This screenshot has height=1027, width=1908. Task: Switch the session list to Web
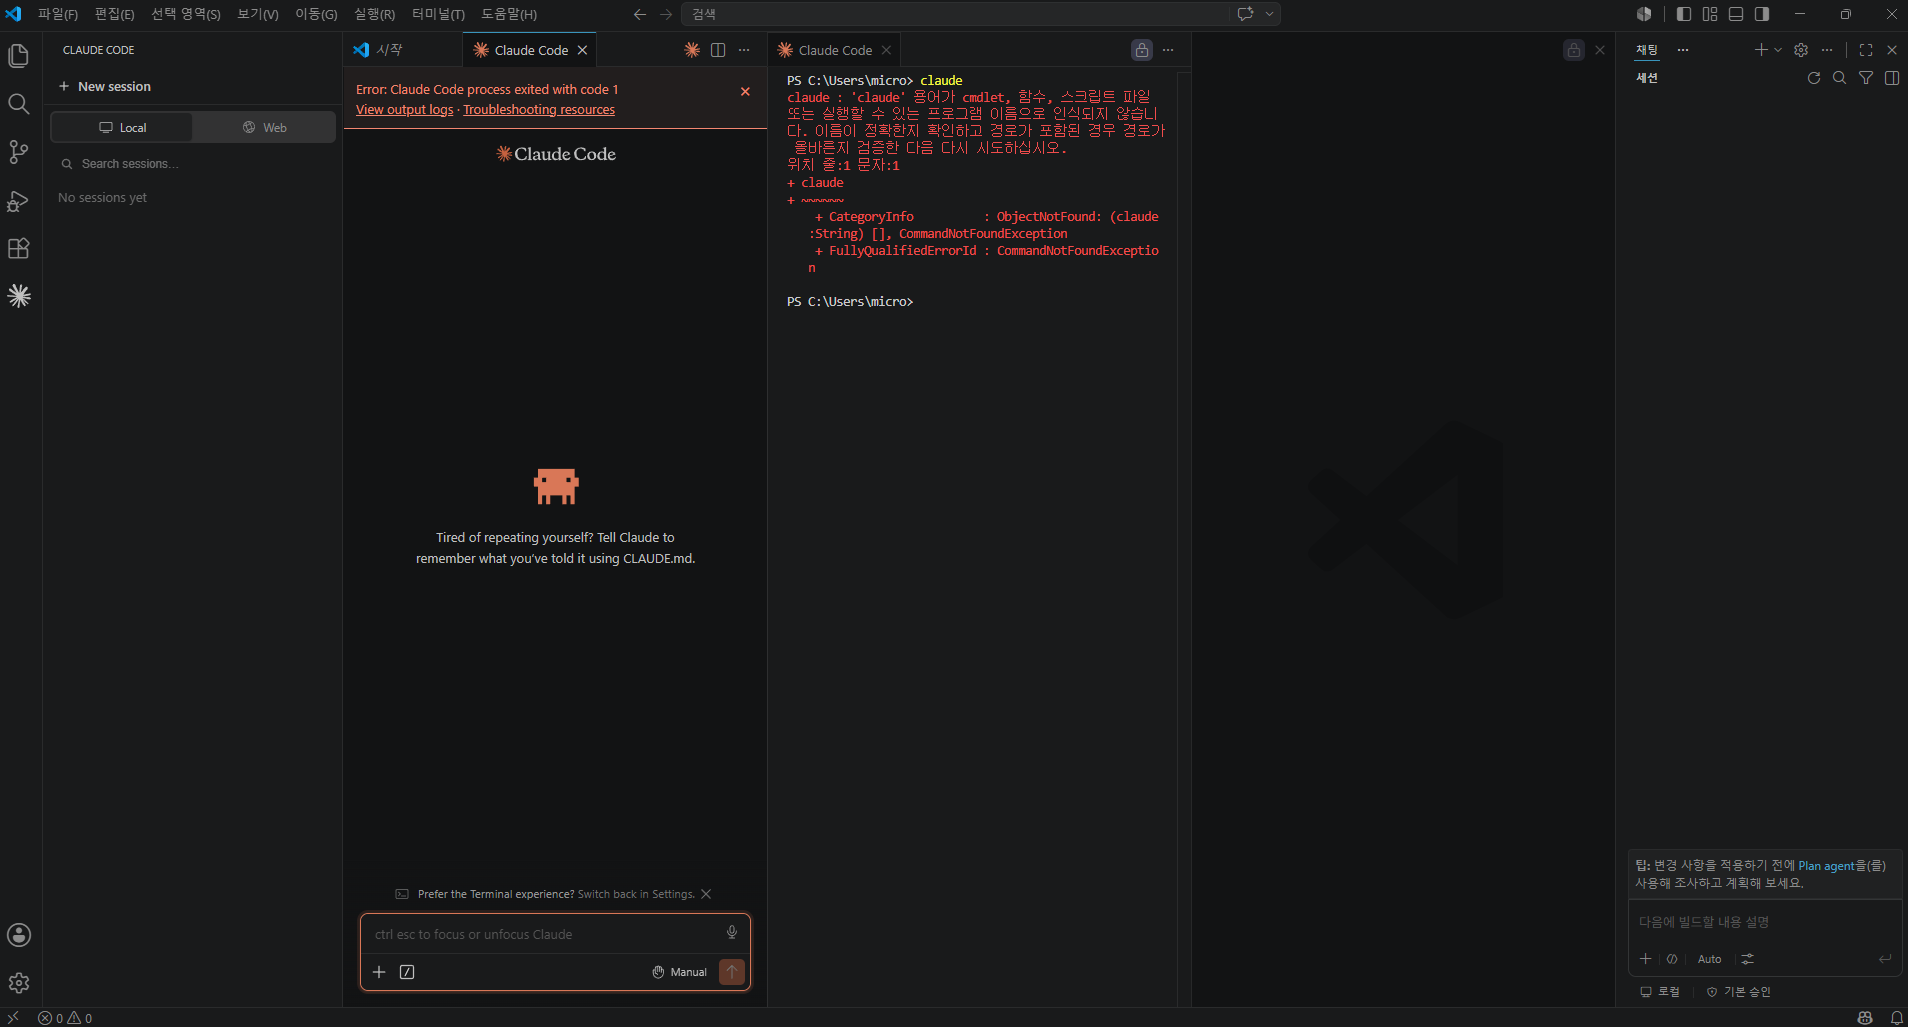click(264, 127)
